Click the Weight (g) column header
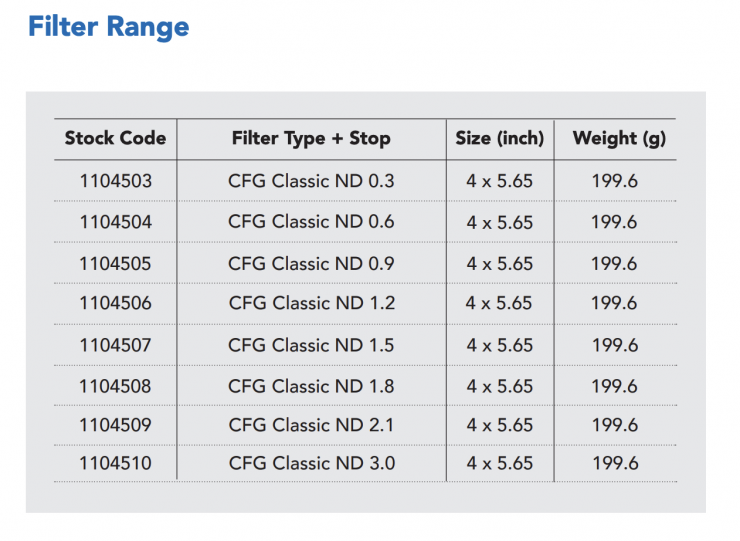Image resolution: width=740 pixels, height=541 pixels. 619,139
